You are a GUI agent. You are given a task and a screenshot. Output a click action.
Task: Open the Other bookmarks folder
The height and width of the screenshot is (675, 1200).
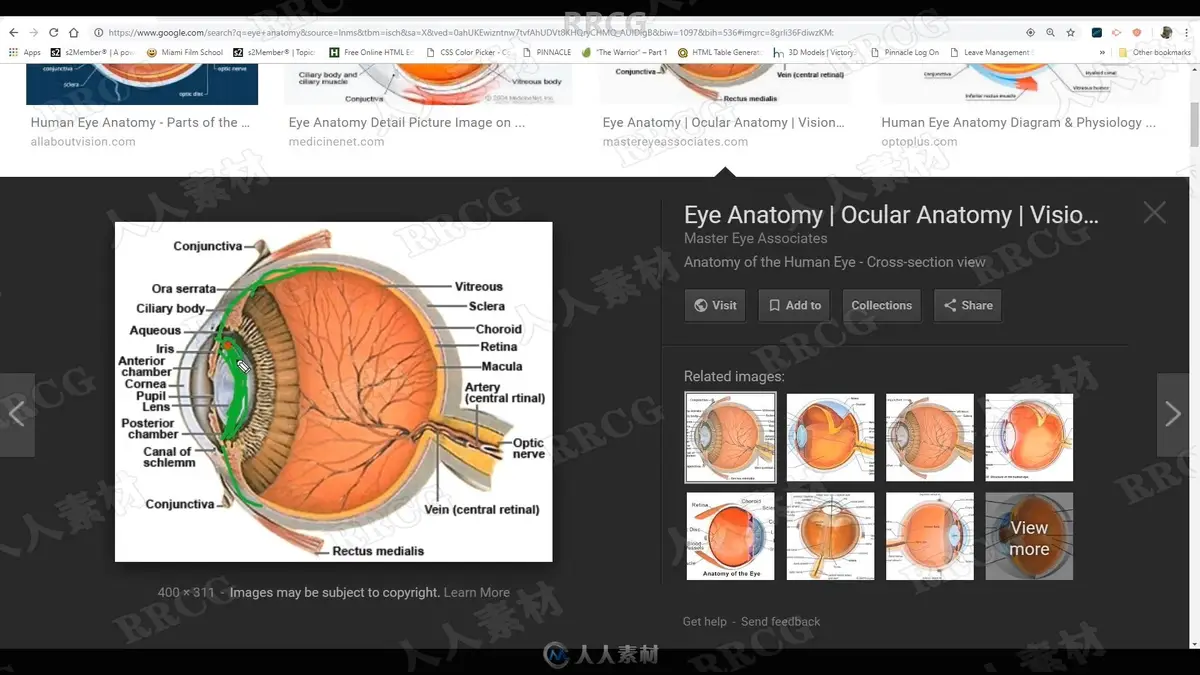pyautogui.click(x=1154, y=52)
